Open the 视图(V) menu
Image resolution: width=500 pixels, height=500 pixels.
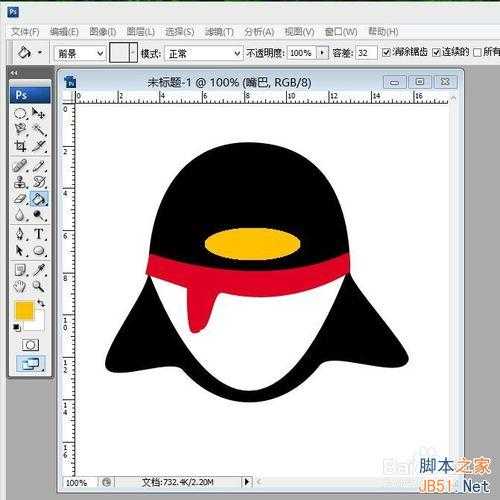(x=299, y=32)
